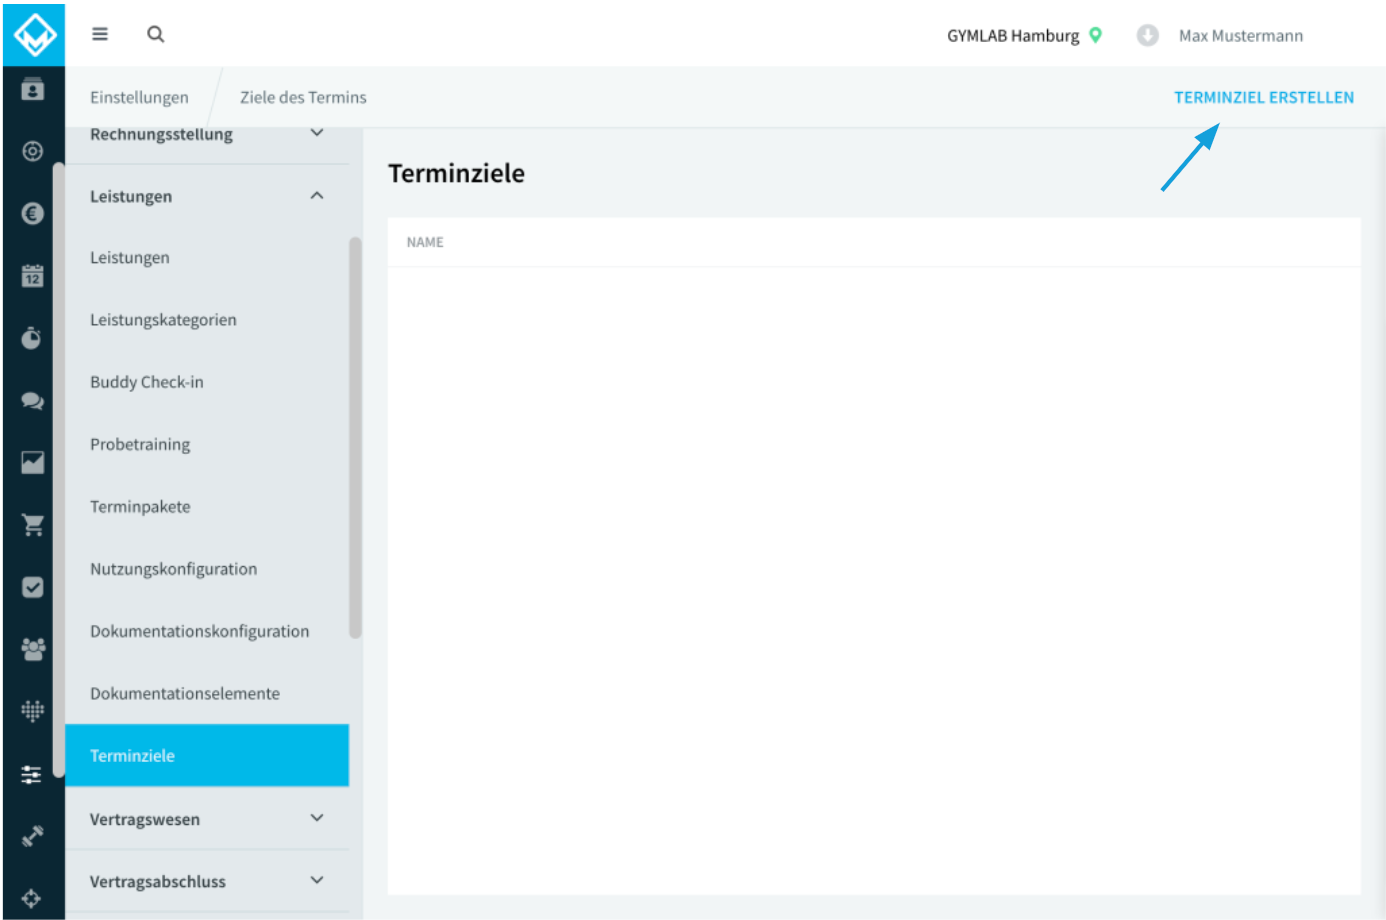Click the Terminziele page heading

[x=456, y=173]
